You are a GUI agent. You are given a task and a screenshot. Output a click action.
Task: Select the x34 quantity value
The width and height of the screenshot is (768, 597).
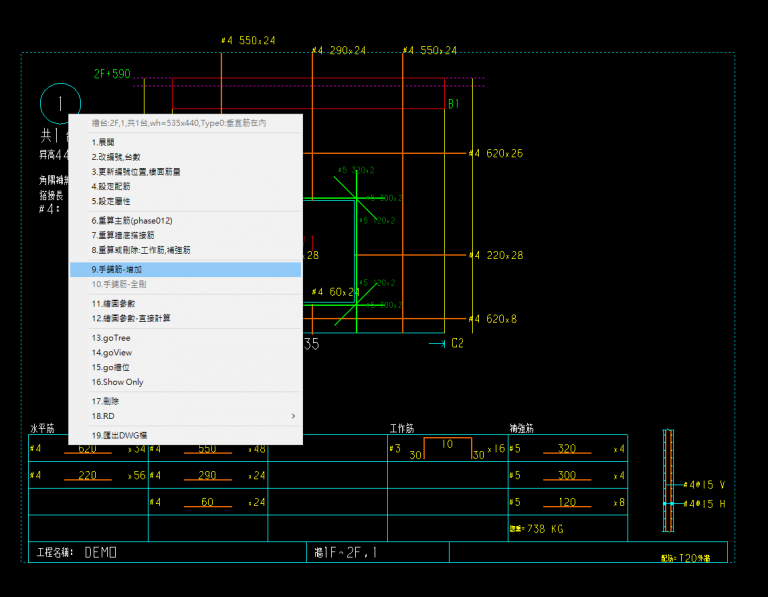click(x=137, y=449)
